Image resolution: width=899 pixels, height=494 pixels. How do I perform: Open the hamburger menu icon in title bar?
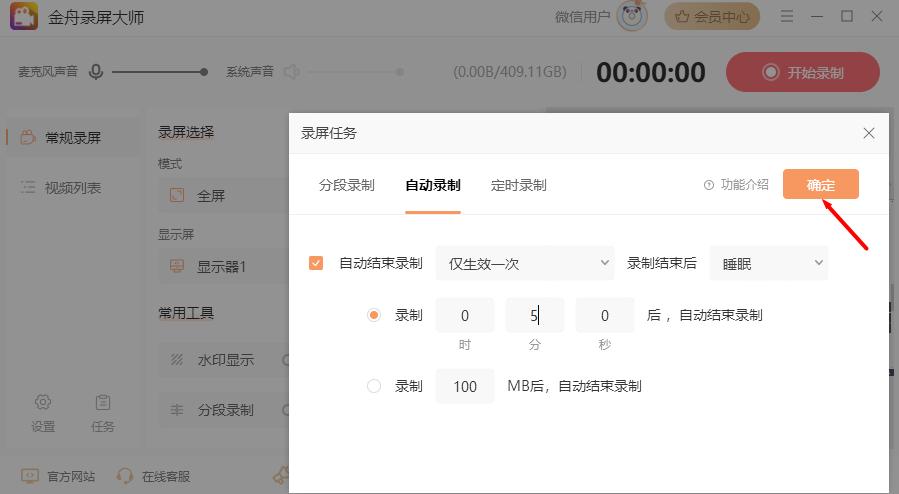click(x=787, y=16)
